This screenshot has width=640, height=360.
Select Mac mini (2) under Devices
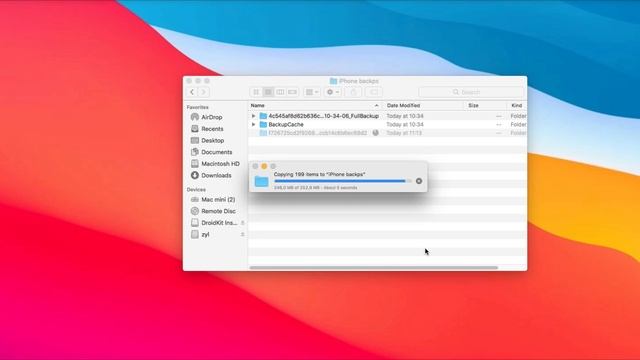218,200
